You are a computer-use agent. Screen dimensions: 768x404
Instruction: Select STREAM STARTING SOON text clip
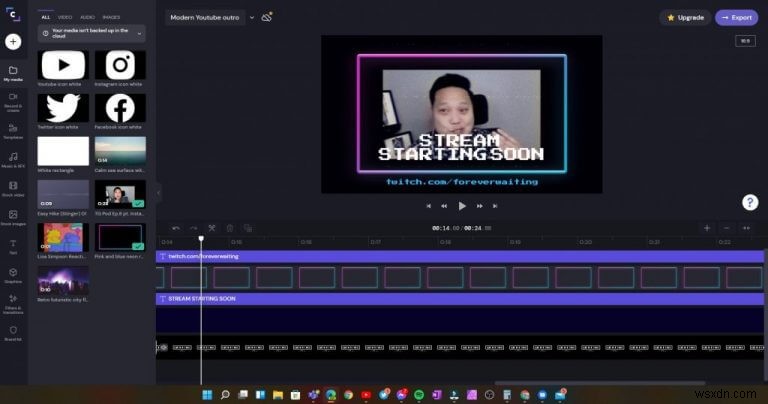click(459, 299)
